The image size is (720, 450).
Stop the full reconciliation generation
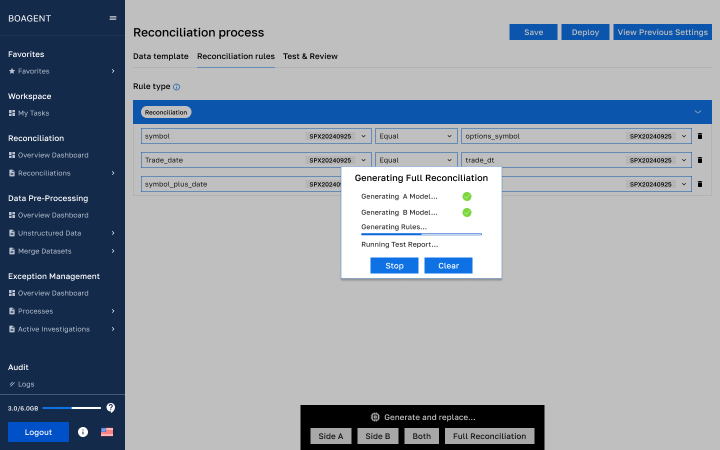click(x=394, y=265)
